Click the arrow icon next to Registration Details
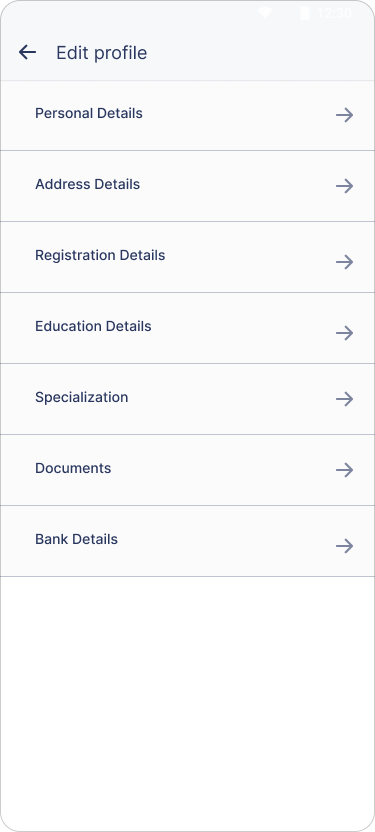 click(x=344, y=262)
